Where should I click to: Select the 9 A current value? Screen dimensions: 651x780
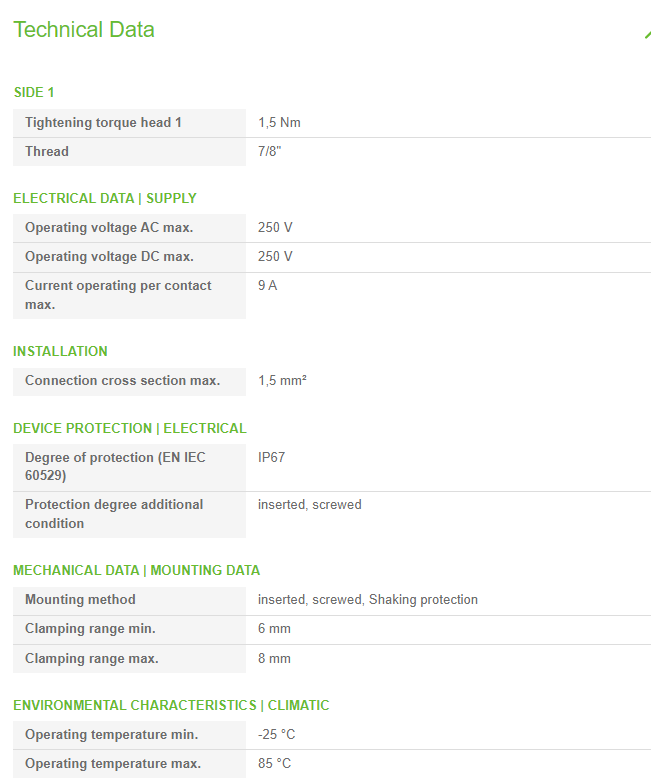click(268, 286)
